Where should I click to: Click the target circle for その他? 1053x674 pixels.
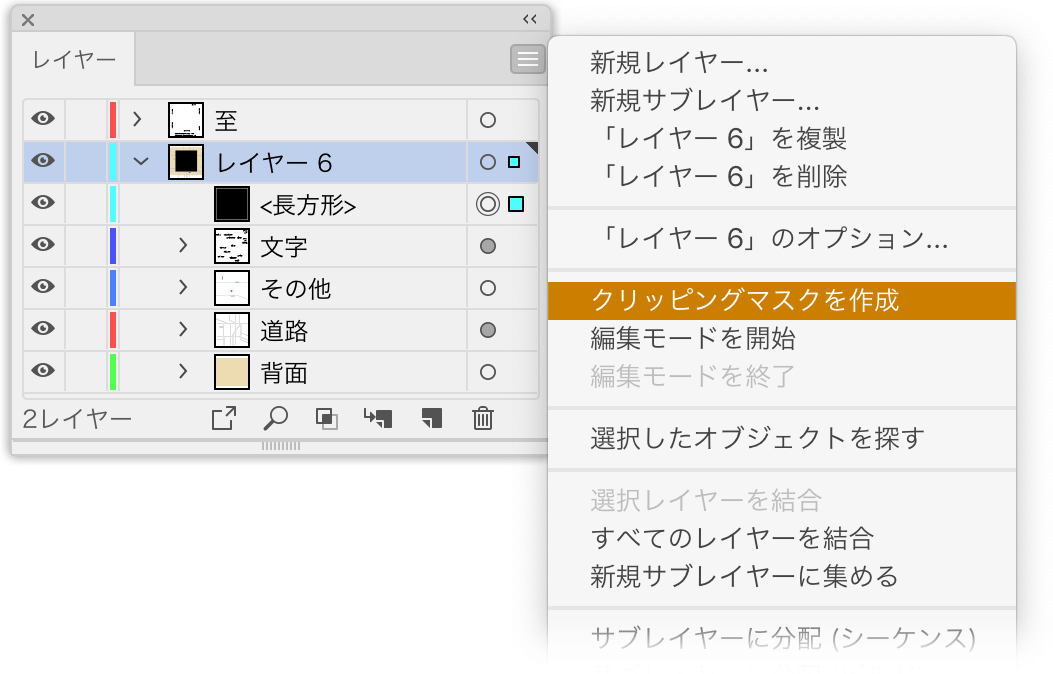488,288
